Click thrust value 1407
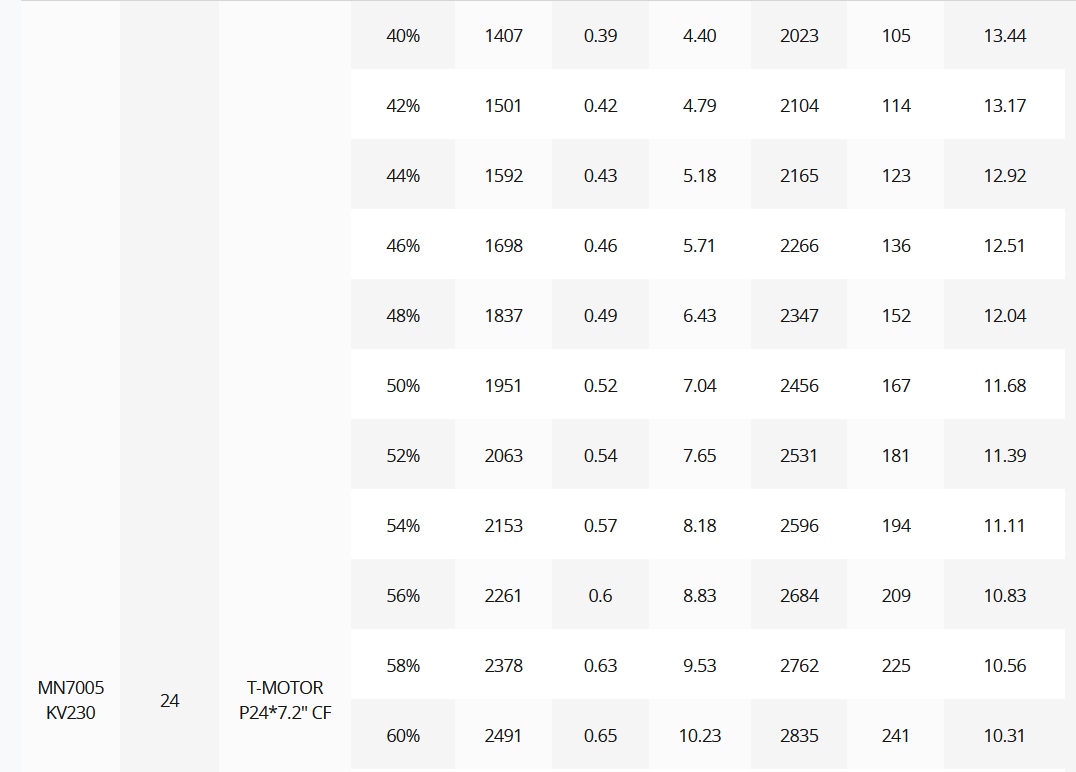 [503, 36]
